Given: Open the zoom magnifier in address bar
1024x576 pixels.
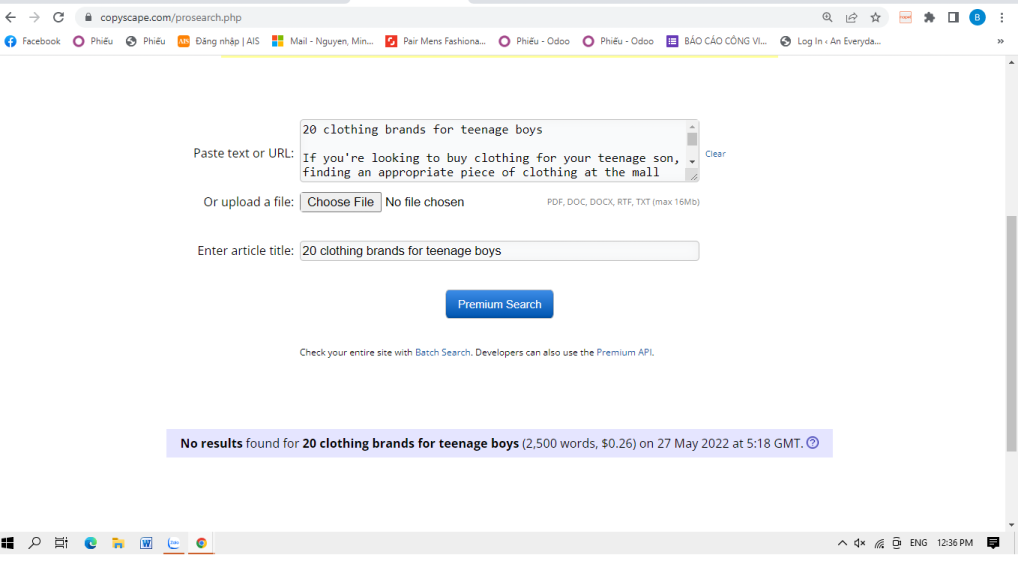Looking at the screenshot, I should tap(827, 17).
